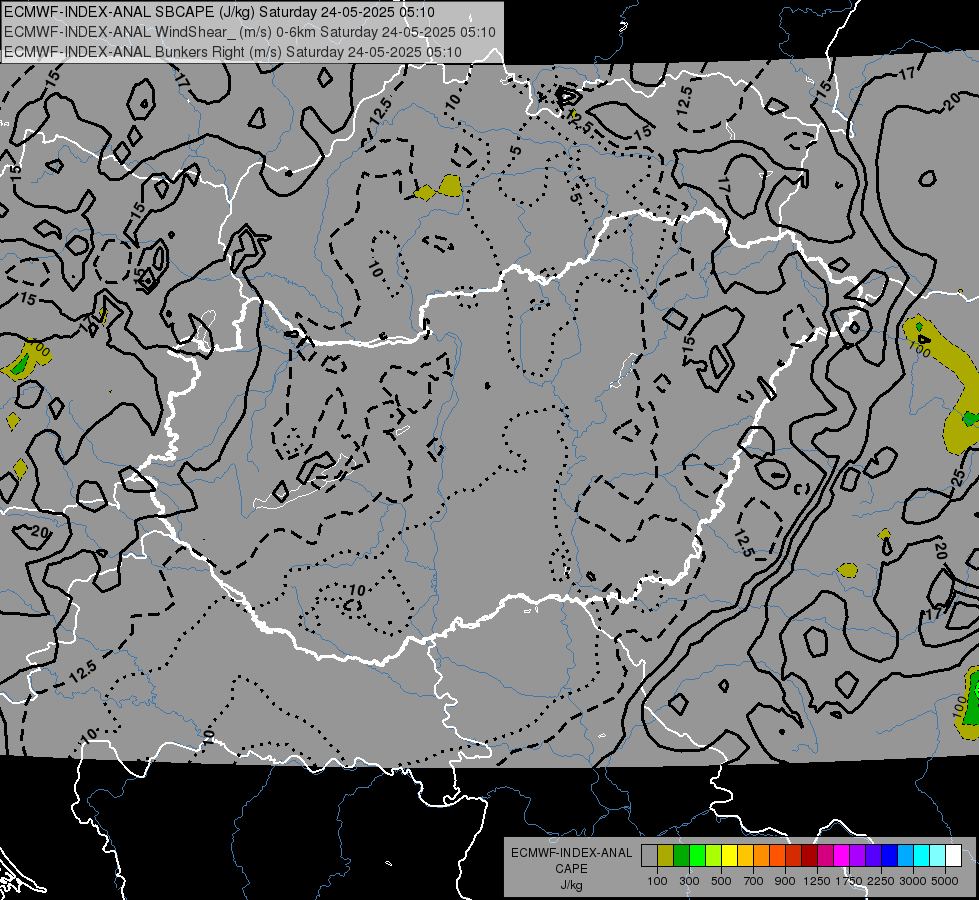Click the CAPE word in legend
Viewport: 979px width, 900px height.
pos(571,869)
